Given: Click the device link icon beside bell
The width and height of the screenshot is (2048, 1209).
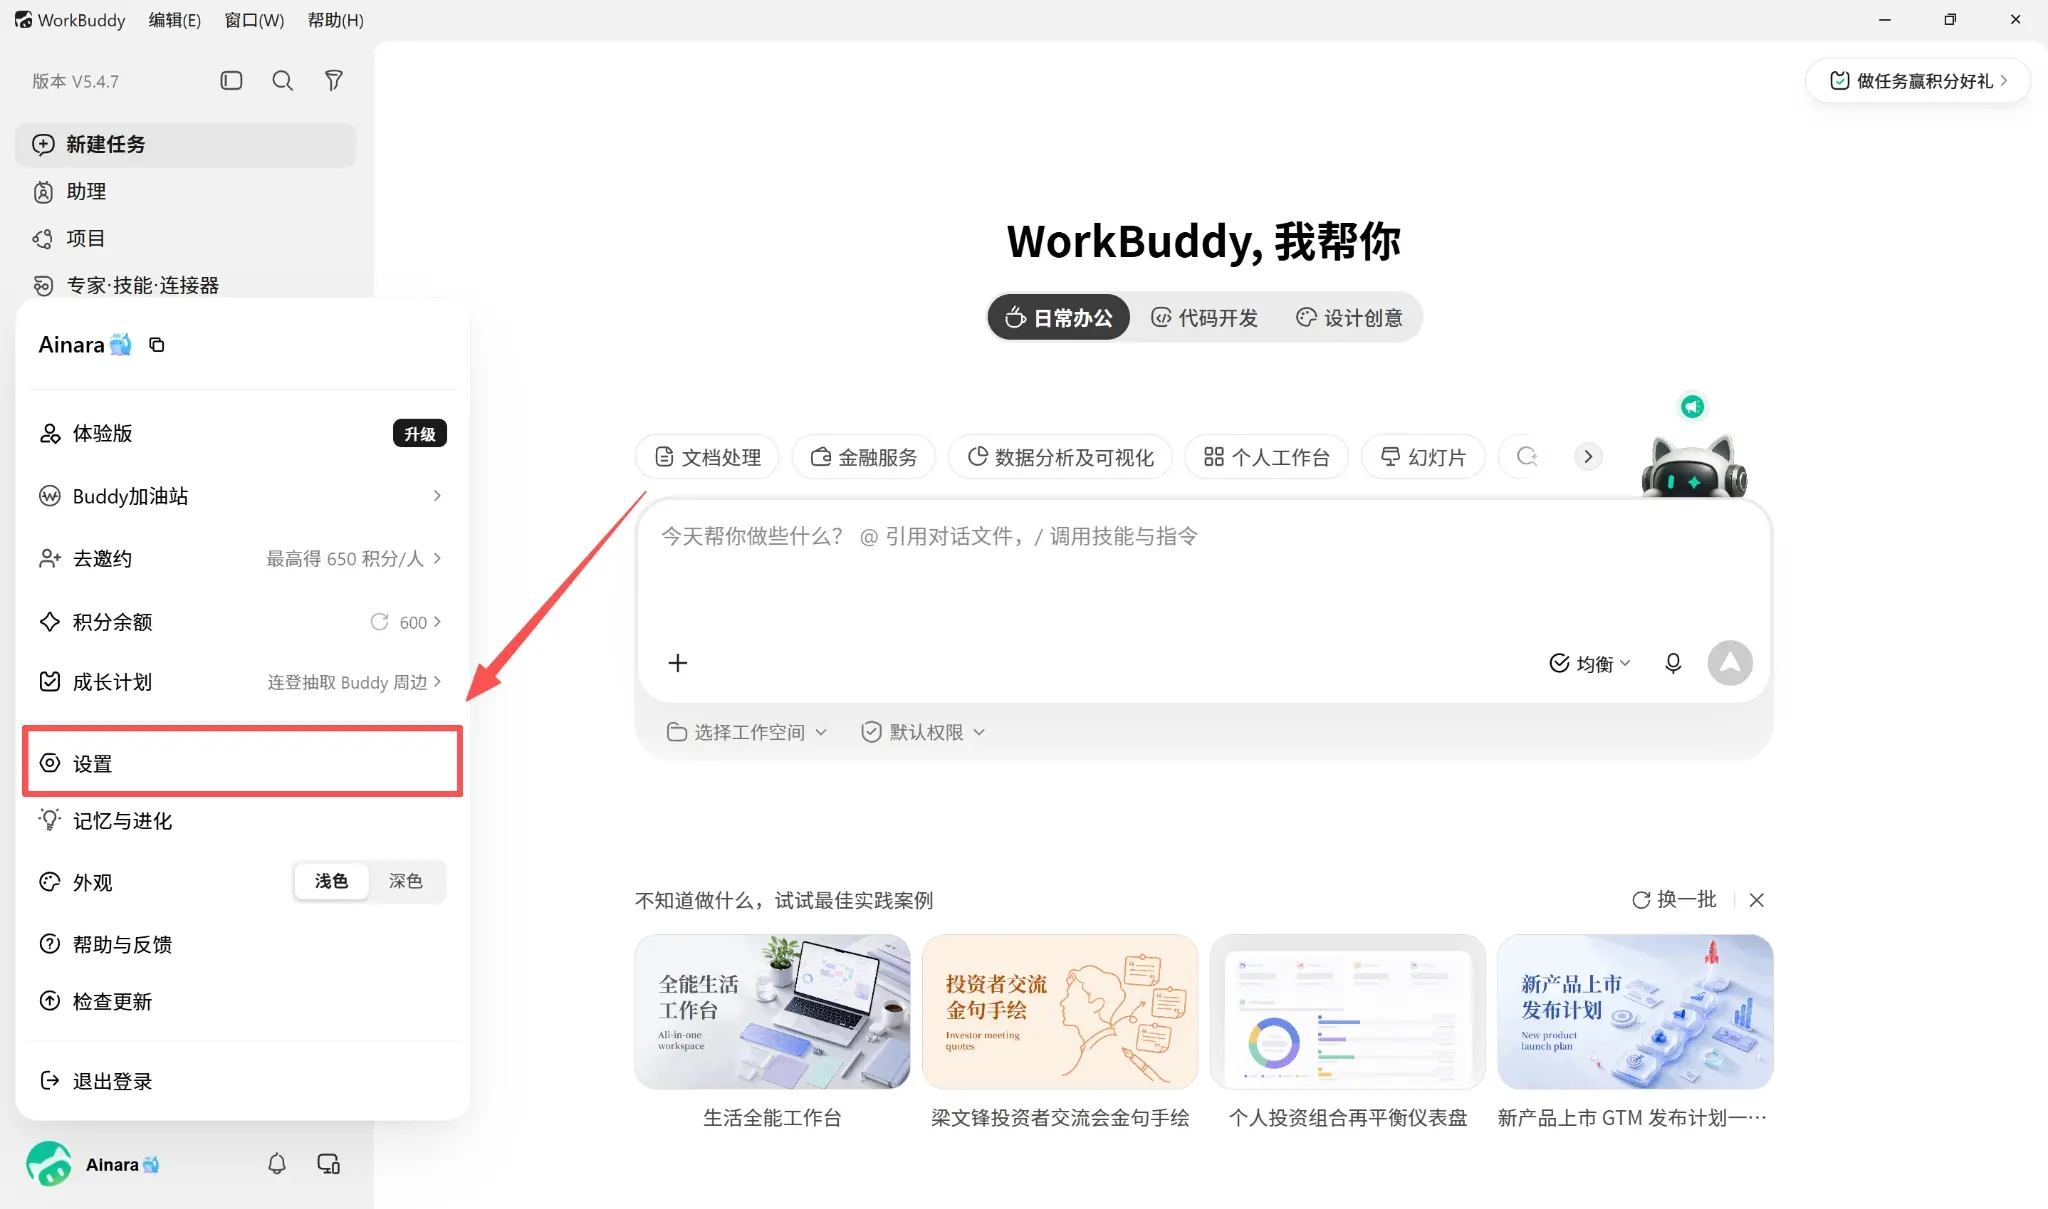Looking at the screenshot, I should pos(328,1164).
